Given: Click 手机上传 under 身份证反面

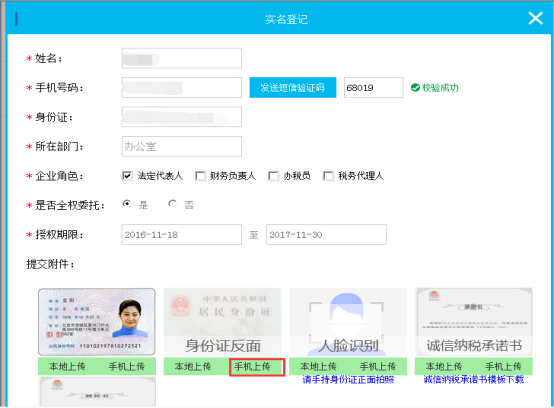Looking at the screenshot, I should [257, 367].
